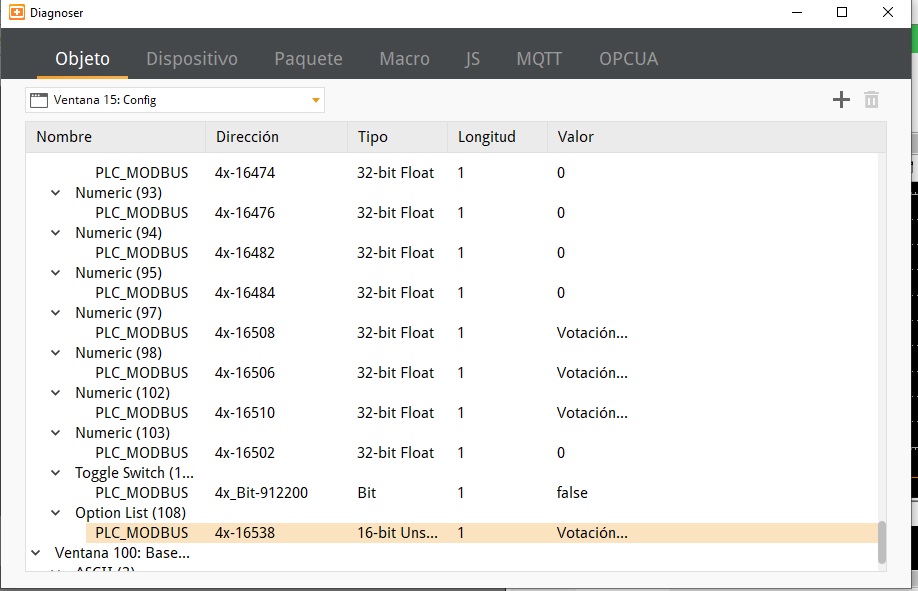Click address cell 4x-16510
The height and width of the screenshot is (591, 918).
click(x=245, y=412)
